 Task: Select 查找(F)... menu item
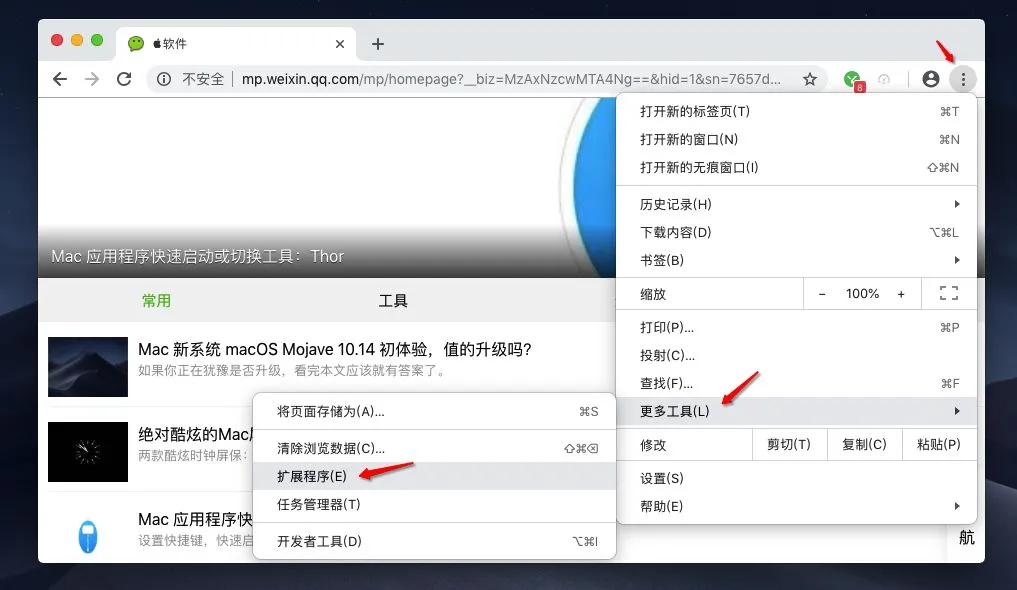click(x=796, y=383)
